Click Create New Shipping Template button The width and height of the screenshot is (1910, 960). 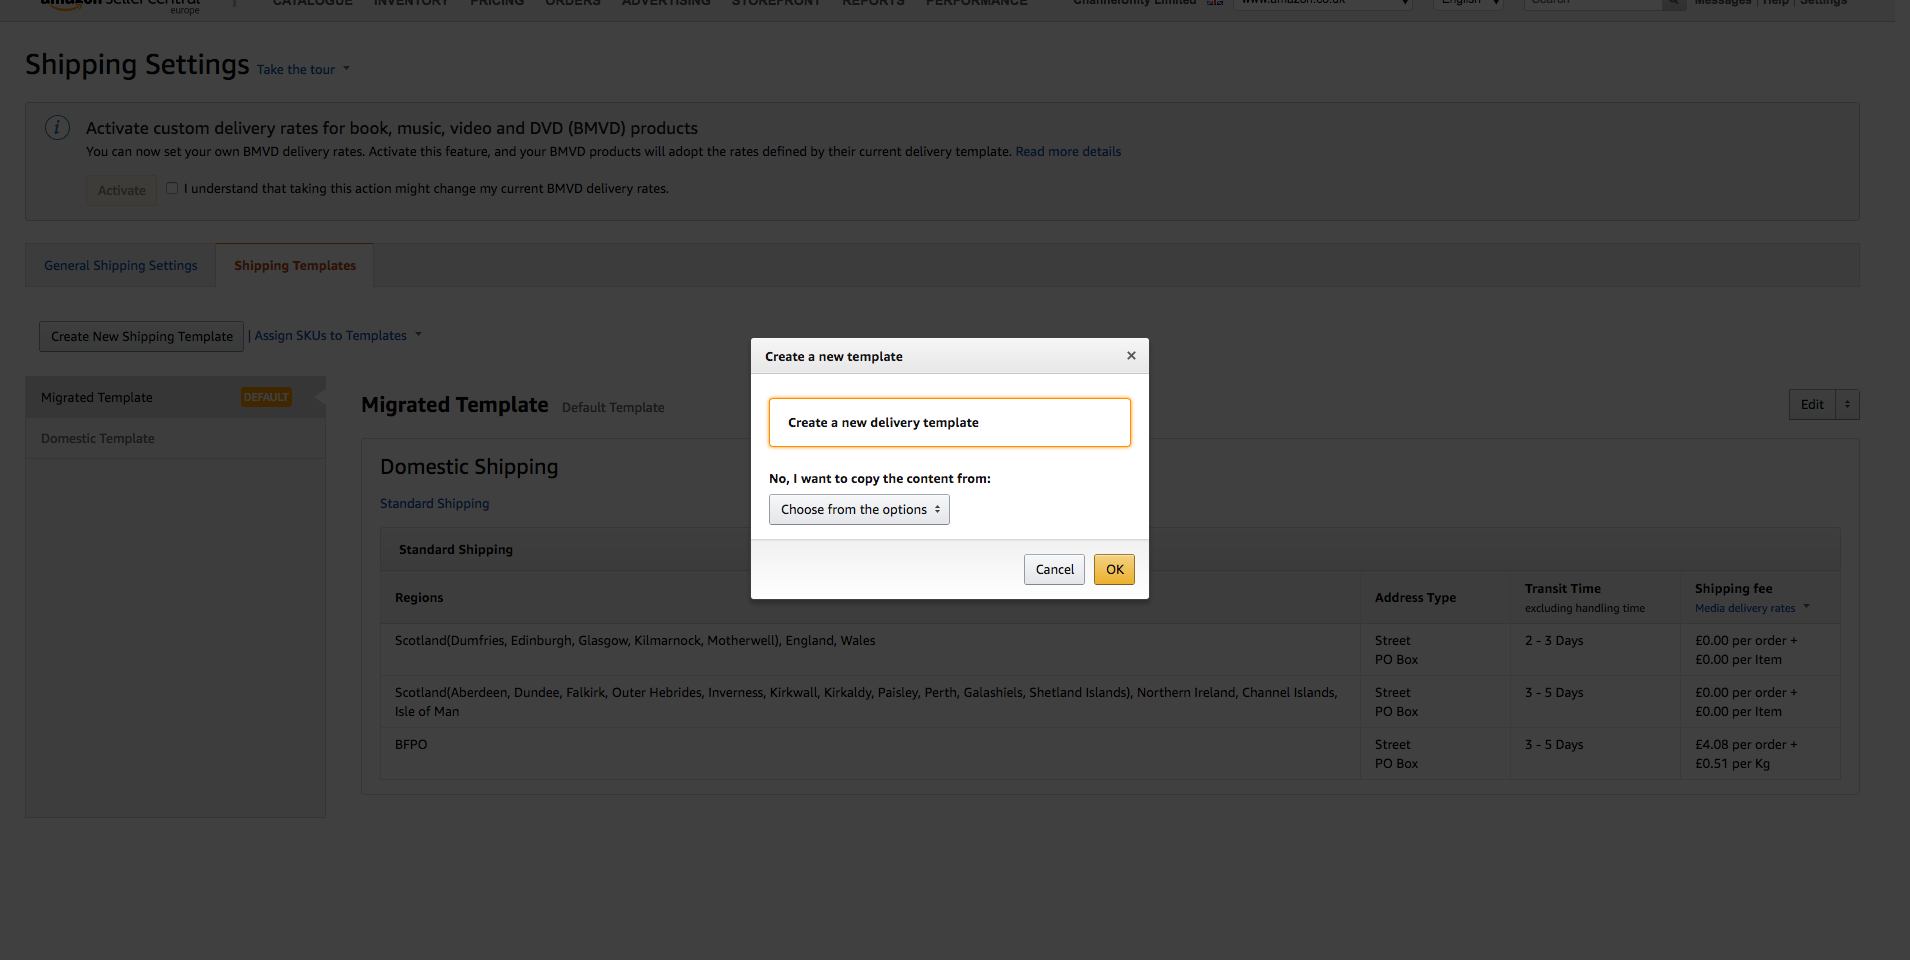pyautogui.click(x=142, y=336)
